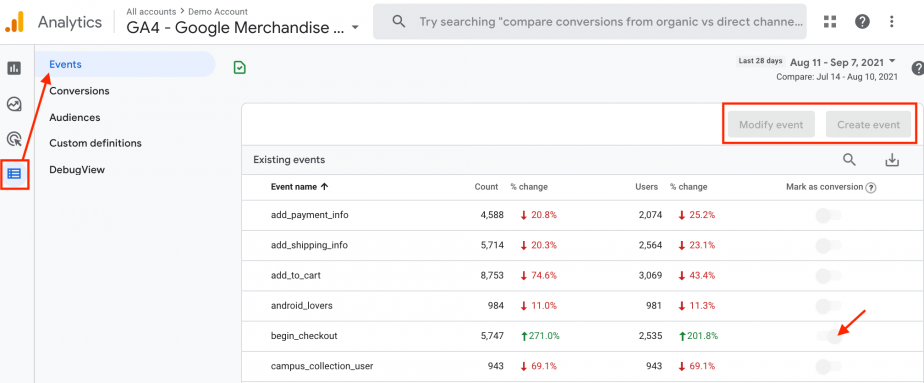This screenshot has height=383, width=924.
Task: Open the date range dropdown Aug 11 - Sep 7
Action: [843, 62]
